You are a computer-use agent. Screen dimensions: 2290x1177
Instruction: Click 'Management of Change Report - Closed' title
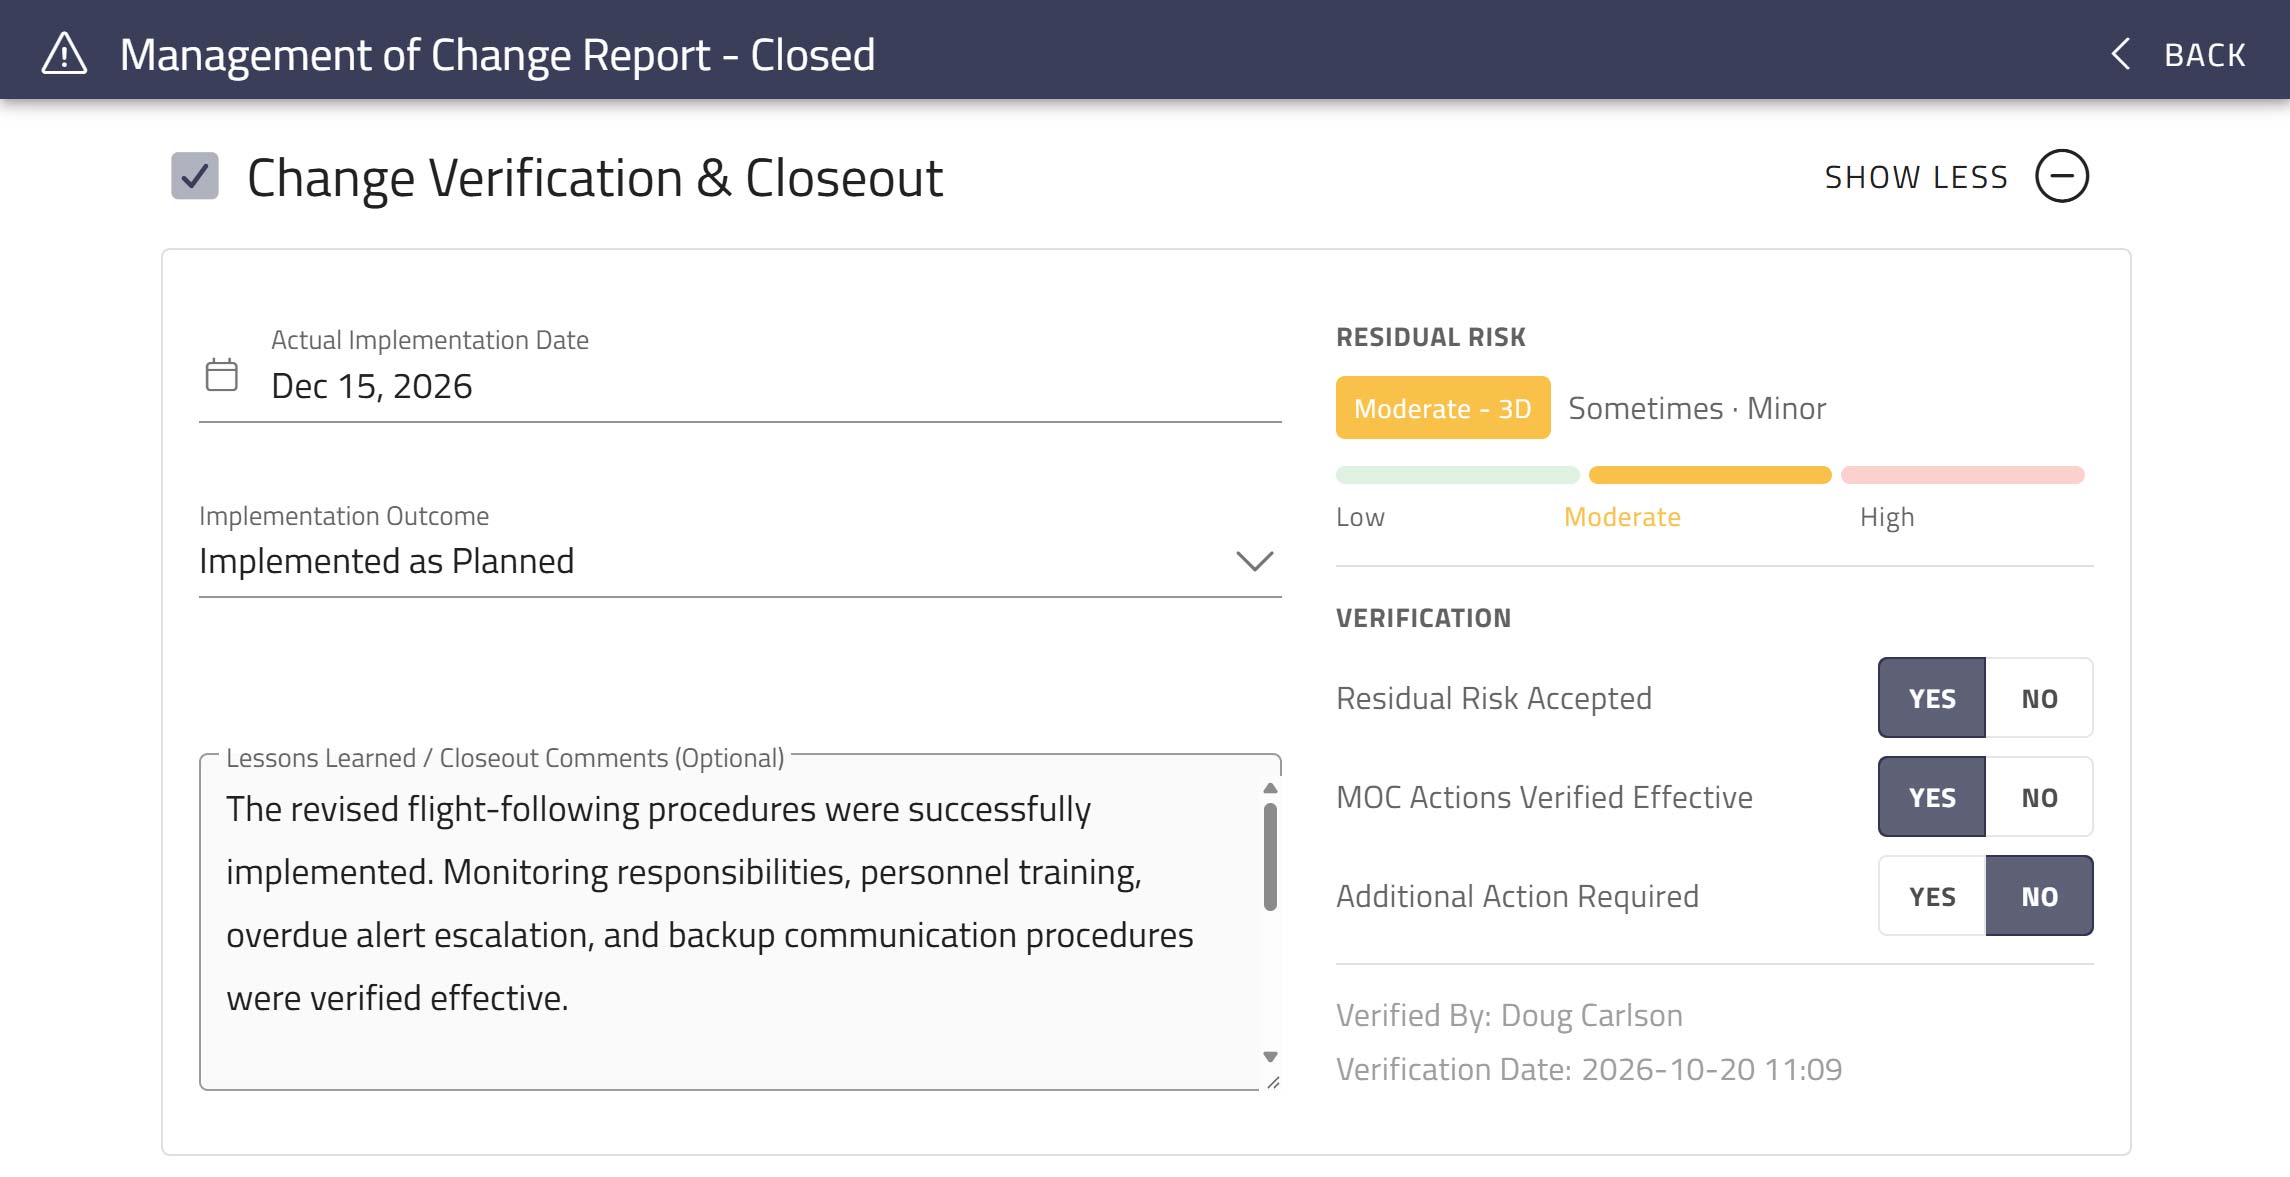coord(497,55)
